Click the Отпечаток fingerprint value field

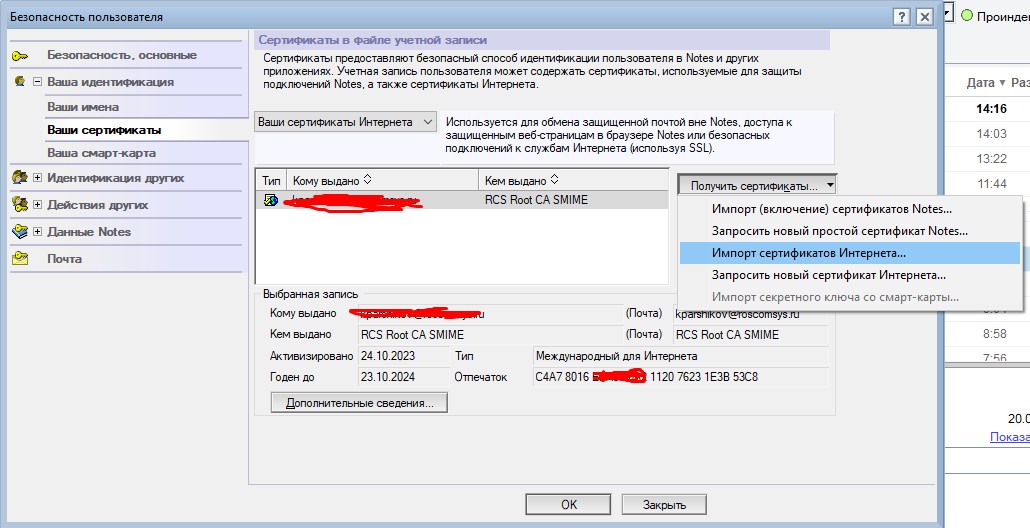pos(681,378)
